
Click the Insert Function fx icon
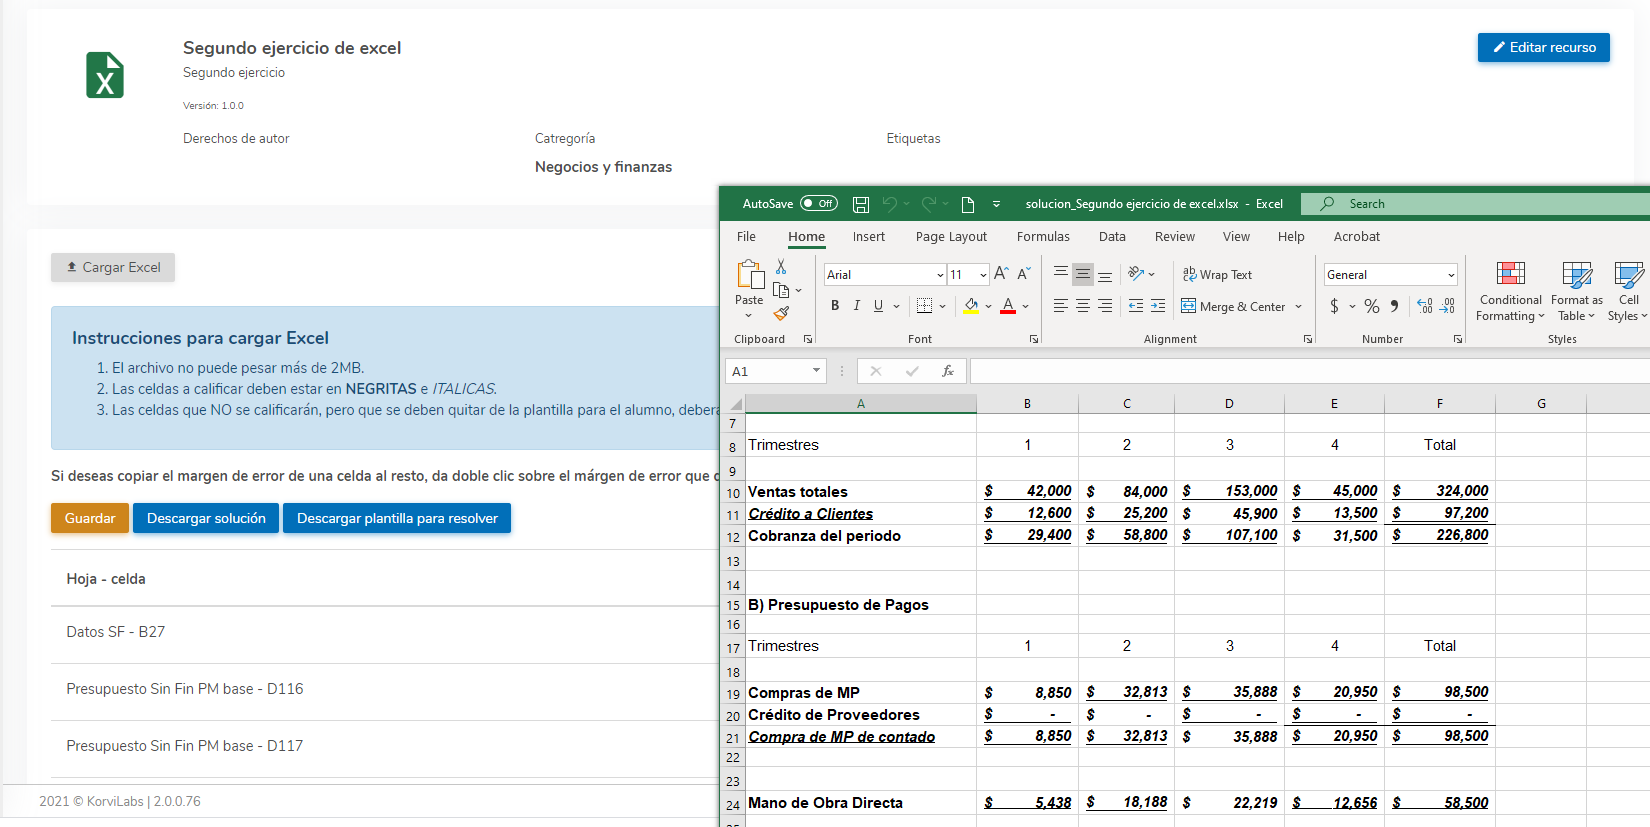[x=947, y=371]
